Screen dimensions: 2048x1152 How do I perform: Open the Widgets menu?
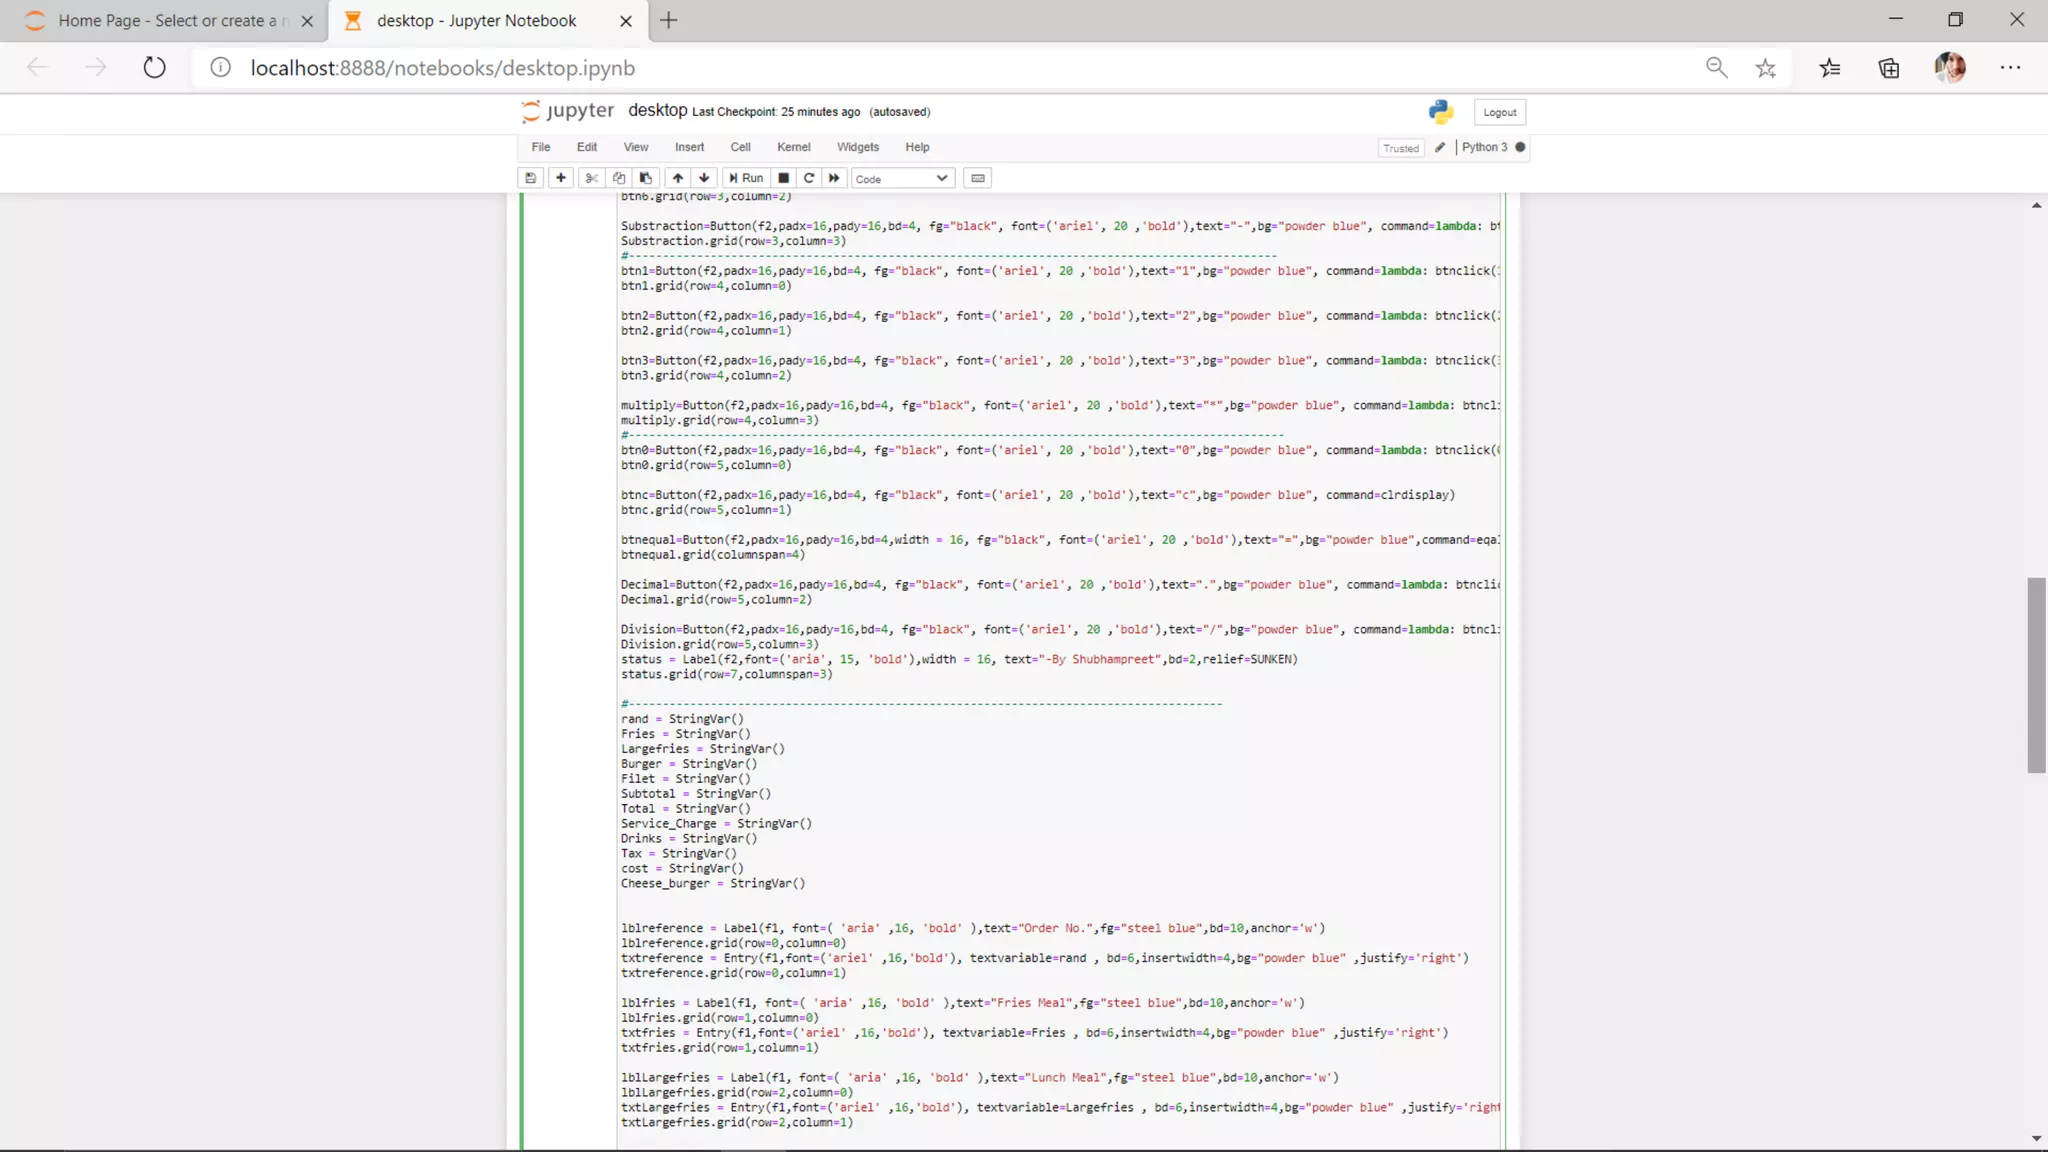coord(857,147)
